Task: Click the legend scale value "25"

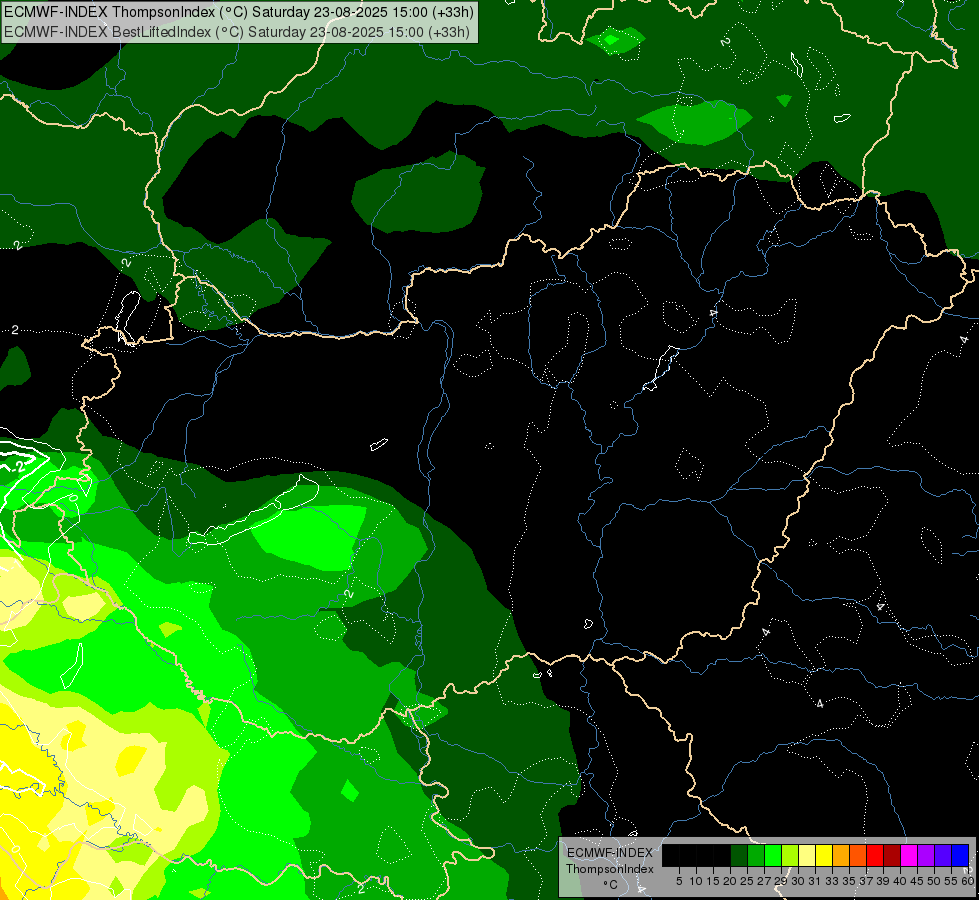Action: [747, 881]
